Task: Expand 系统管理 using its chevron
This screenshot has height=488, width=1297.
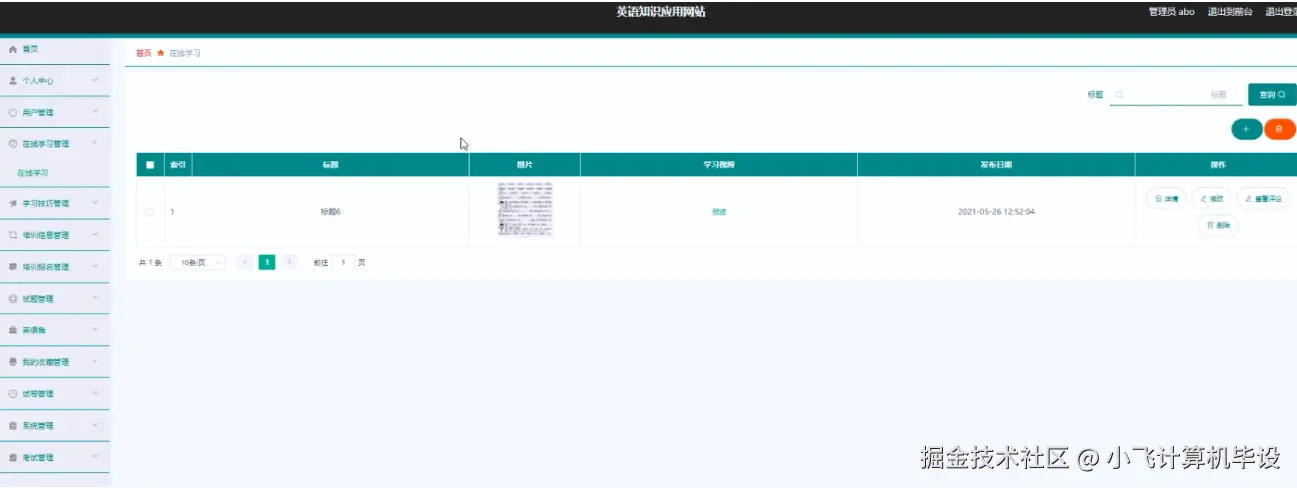Action: 95,426
